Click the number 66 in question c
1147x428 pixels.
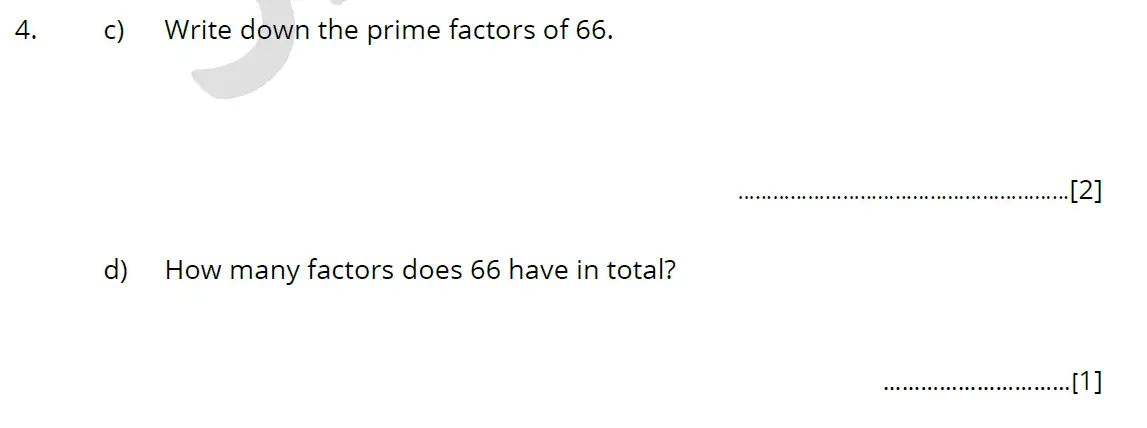click(592, 31)
